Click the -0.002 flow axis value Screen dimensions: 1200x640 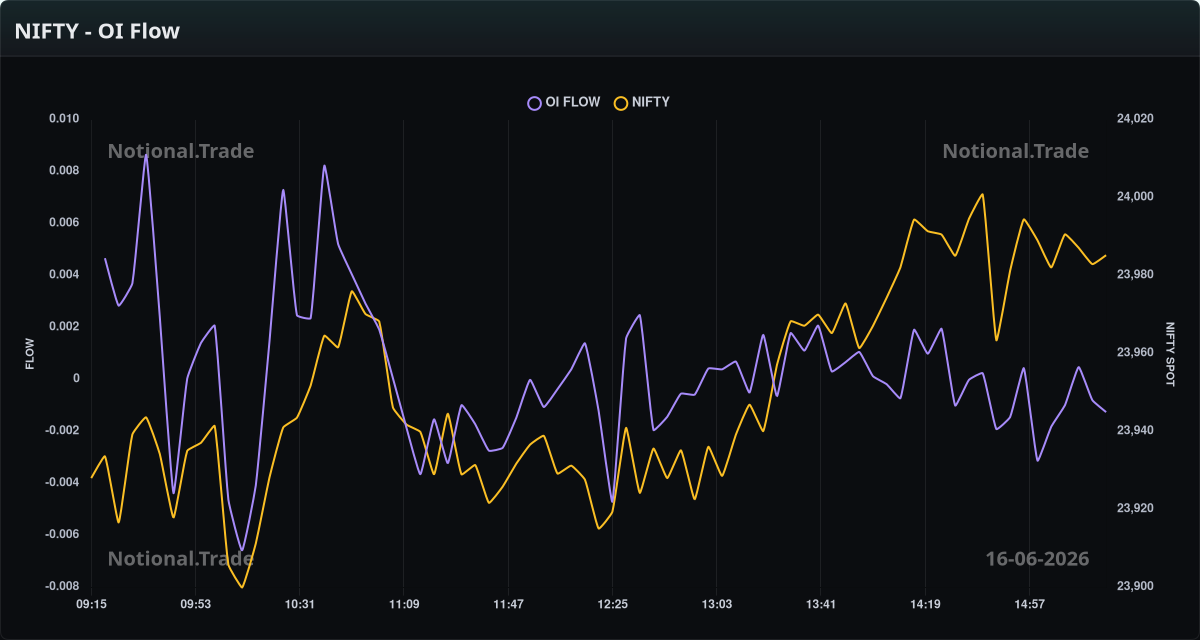62,431
